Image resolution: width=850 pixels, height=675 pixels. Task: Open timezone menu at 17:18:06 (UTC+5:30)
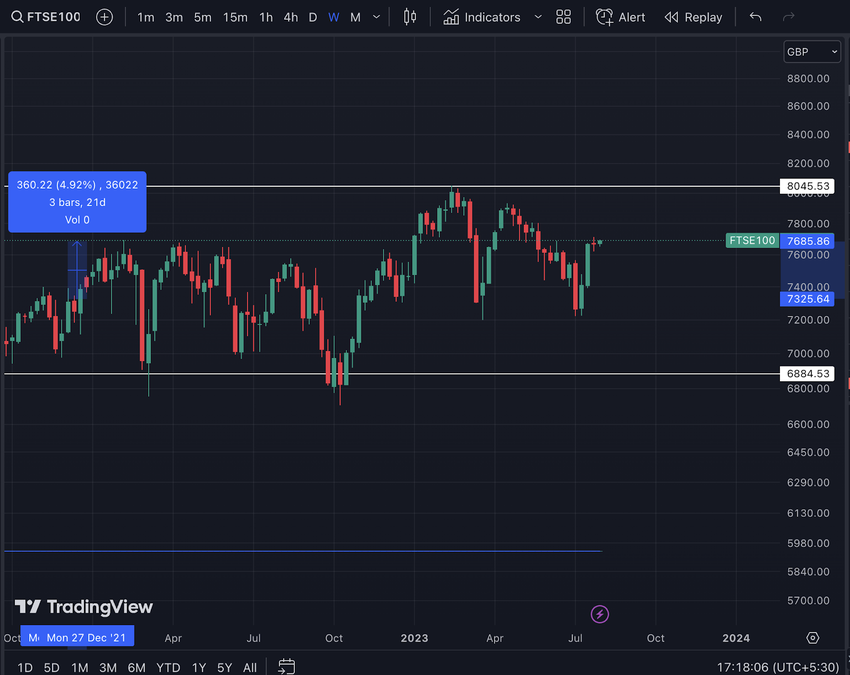[778, 667]
